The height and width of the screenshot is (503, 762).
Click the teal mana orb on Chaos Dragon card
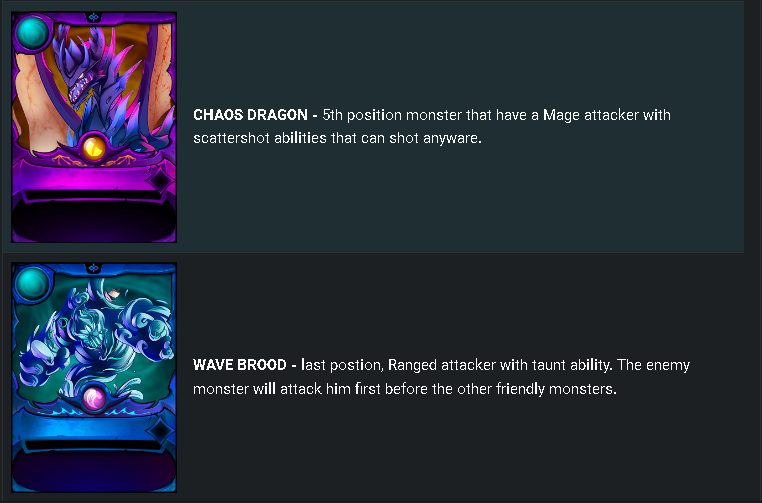click(33, 33)
